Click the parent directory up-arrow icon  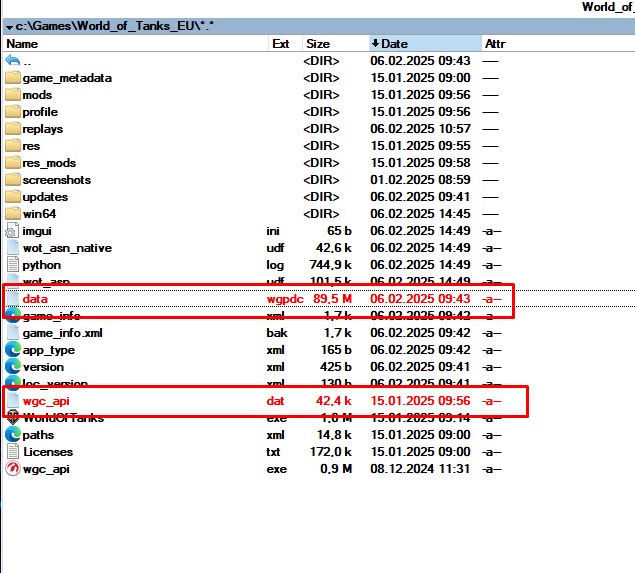click(x=13, y=61)
